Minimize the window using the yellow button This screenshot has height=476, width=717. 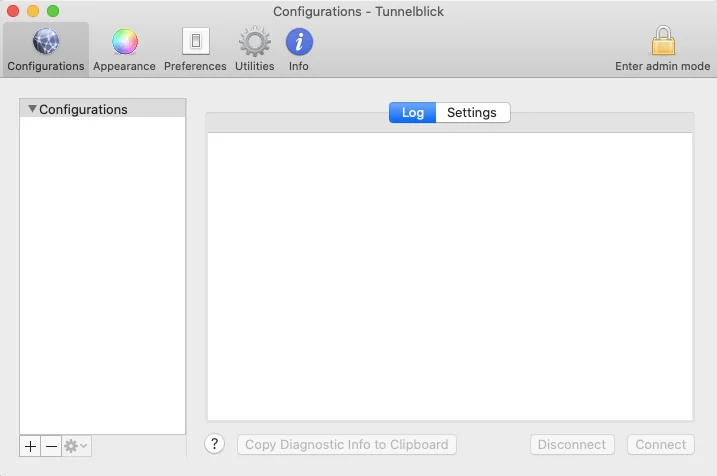click(x=33, y=11)
